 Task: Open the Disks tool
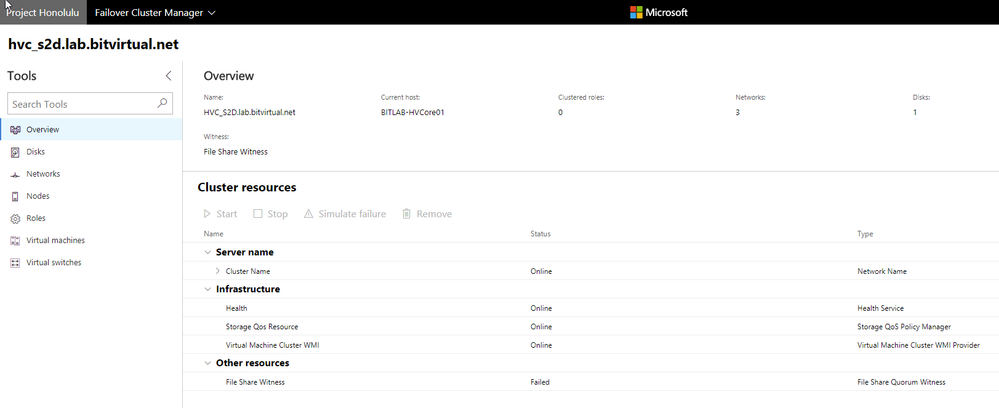click(x=91, y=152)
